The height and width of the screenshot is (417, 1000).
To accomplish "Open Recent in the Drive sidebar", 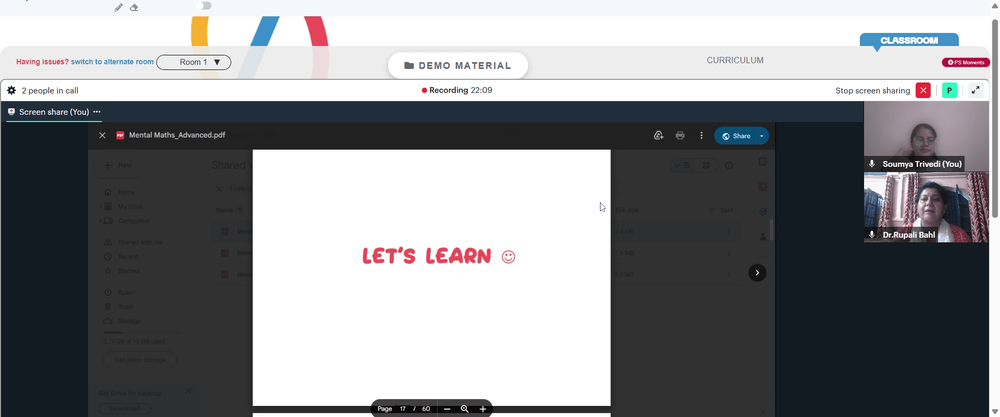I will coord(122,256).
